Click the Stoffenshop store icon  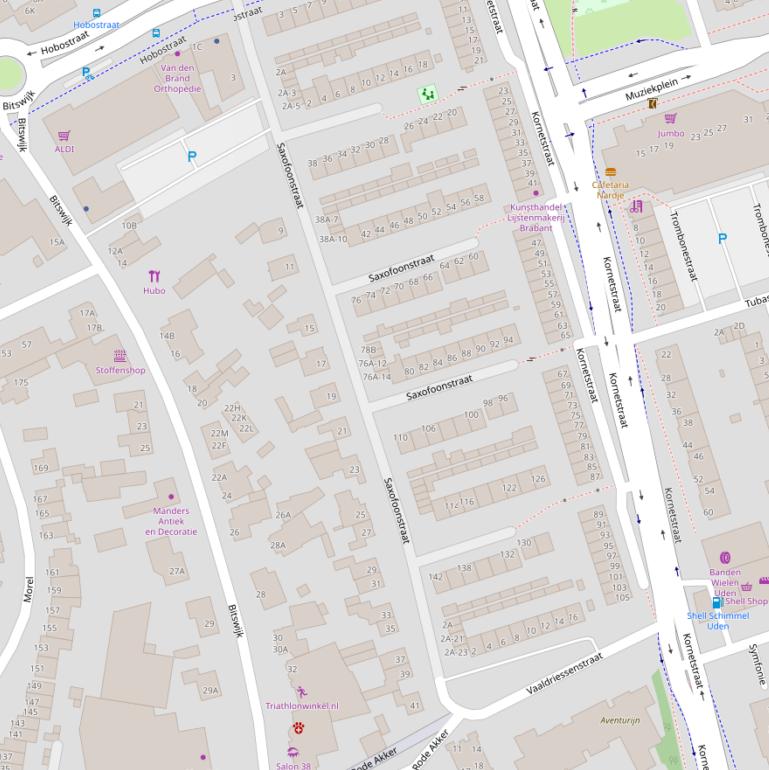click(120, 356)
